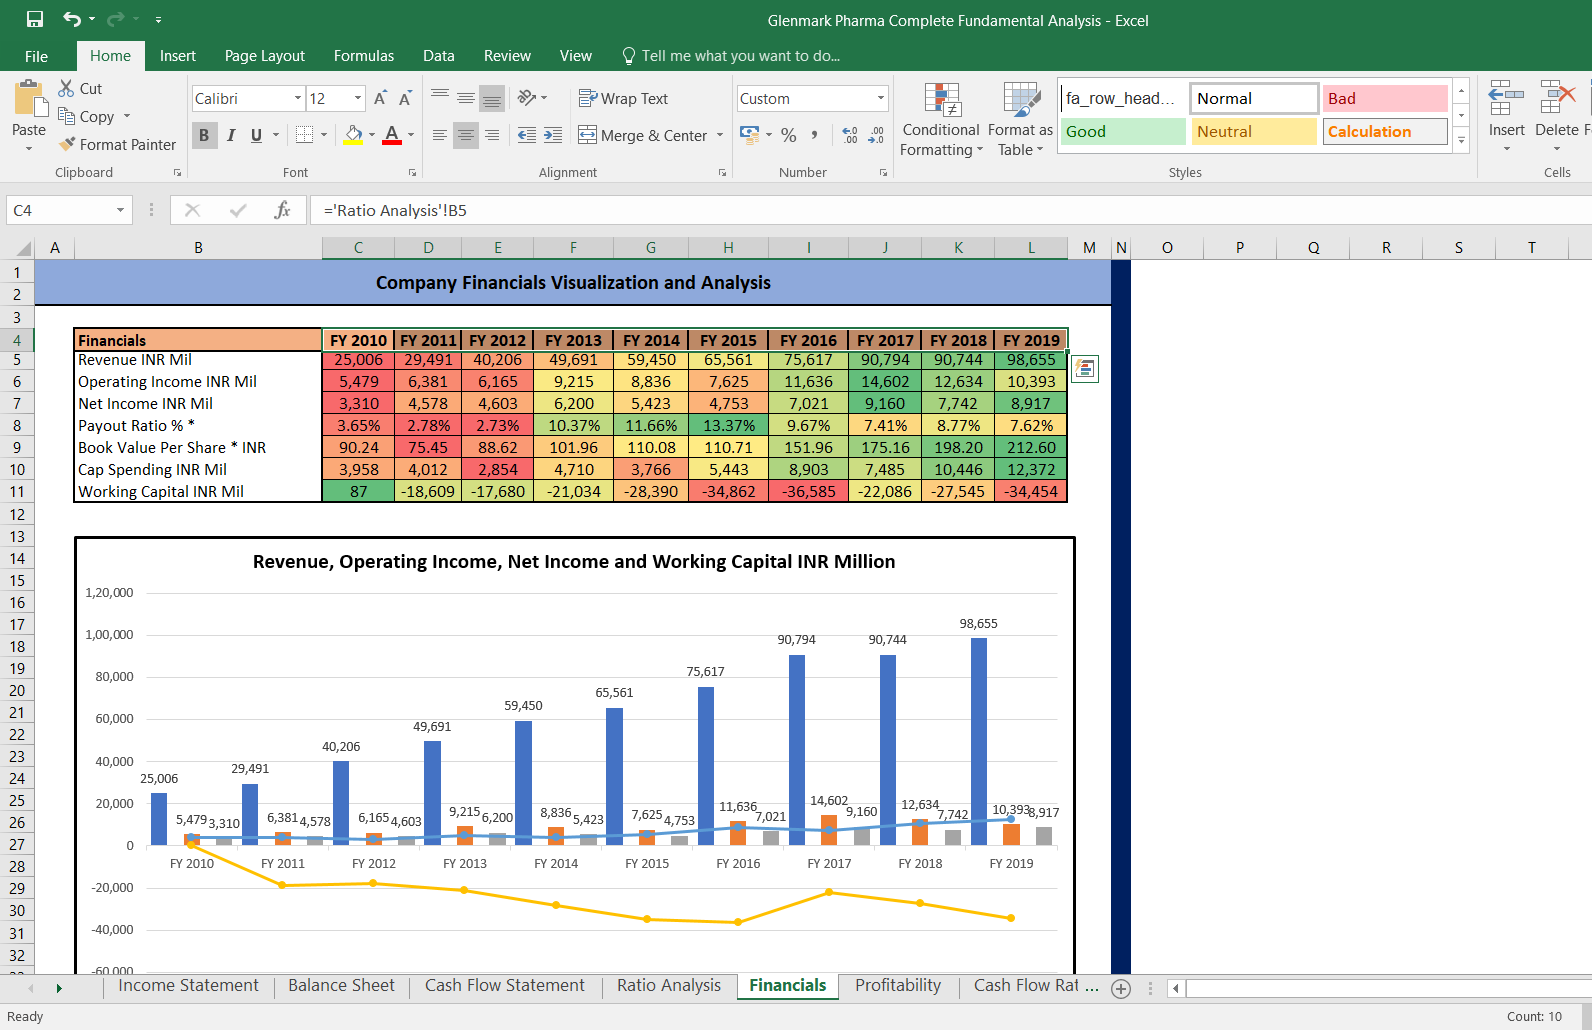Decrease indent icon
Viewport: 1592px width, 1030px height.
527,135
